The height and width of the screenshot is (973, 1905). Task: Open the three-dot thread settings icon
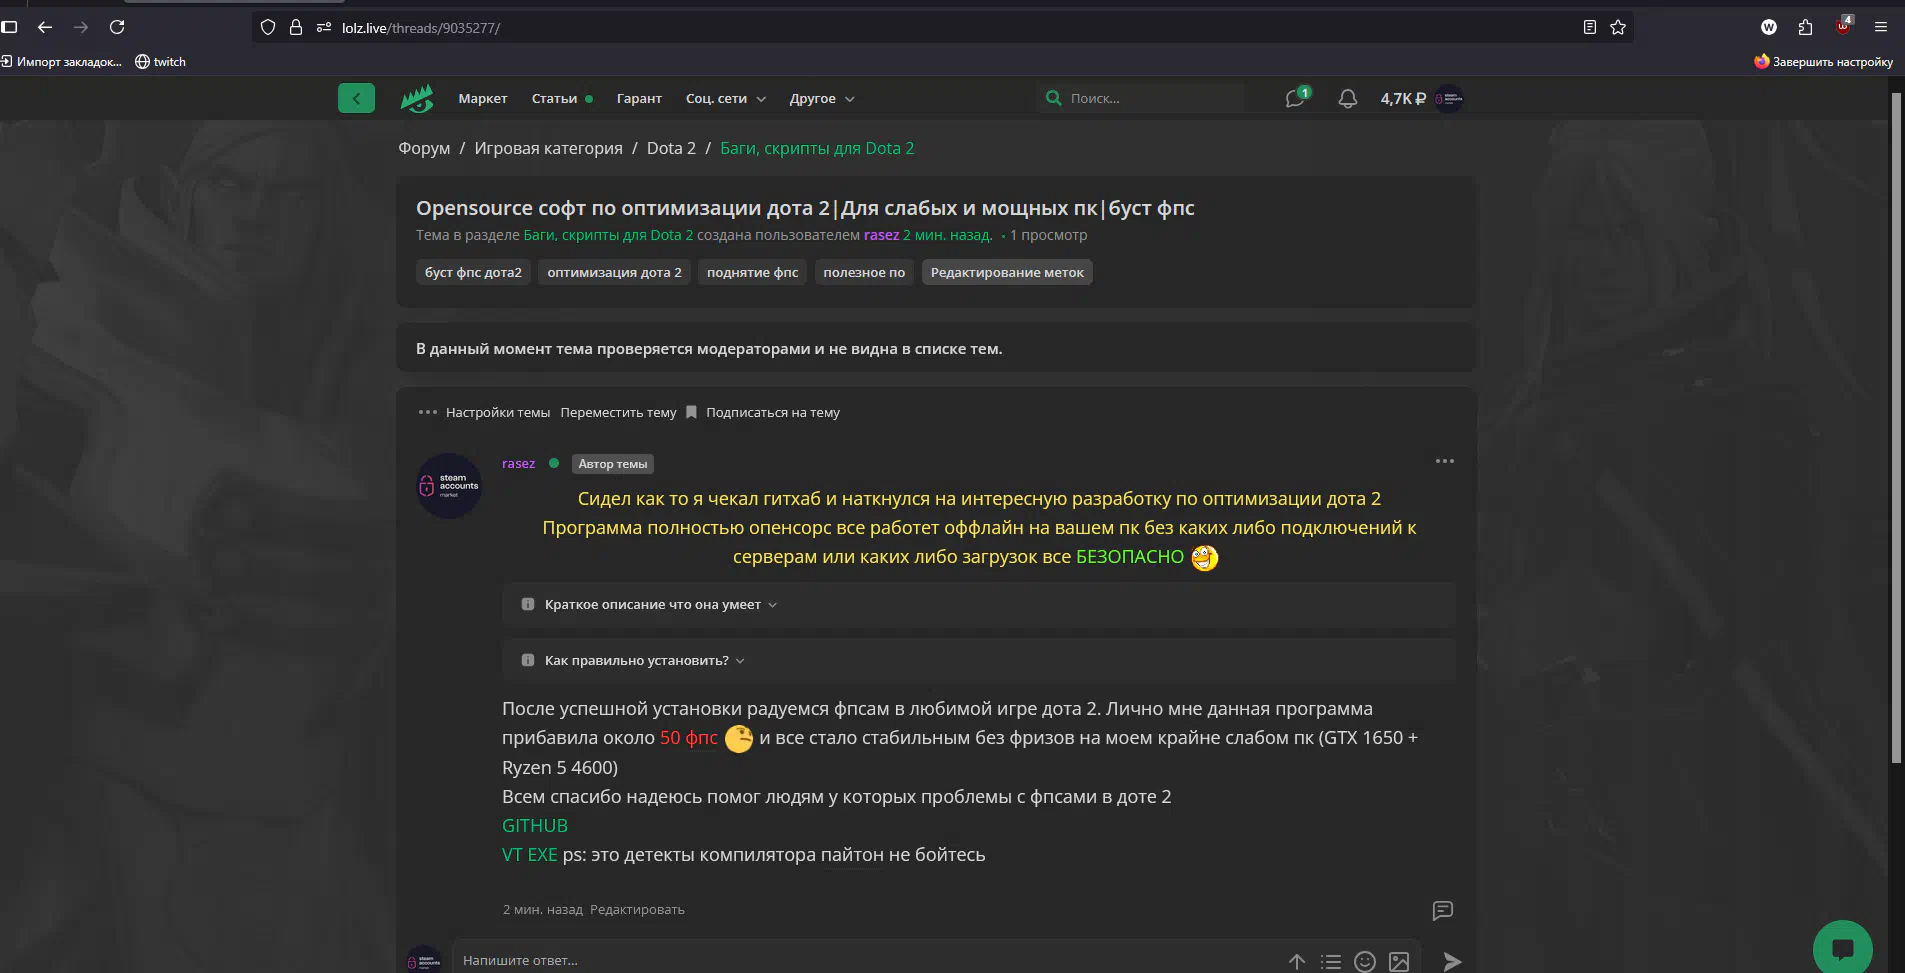[428, 412]
